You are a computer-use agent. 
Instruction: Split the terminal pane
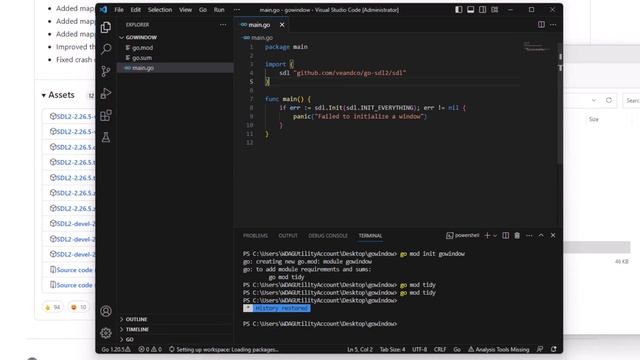point(505,236)
